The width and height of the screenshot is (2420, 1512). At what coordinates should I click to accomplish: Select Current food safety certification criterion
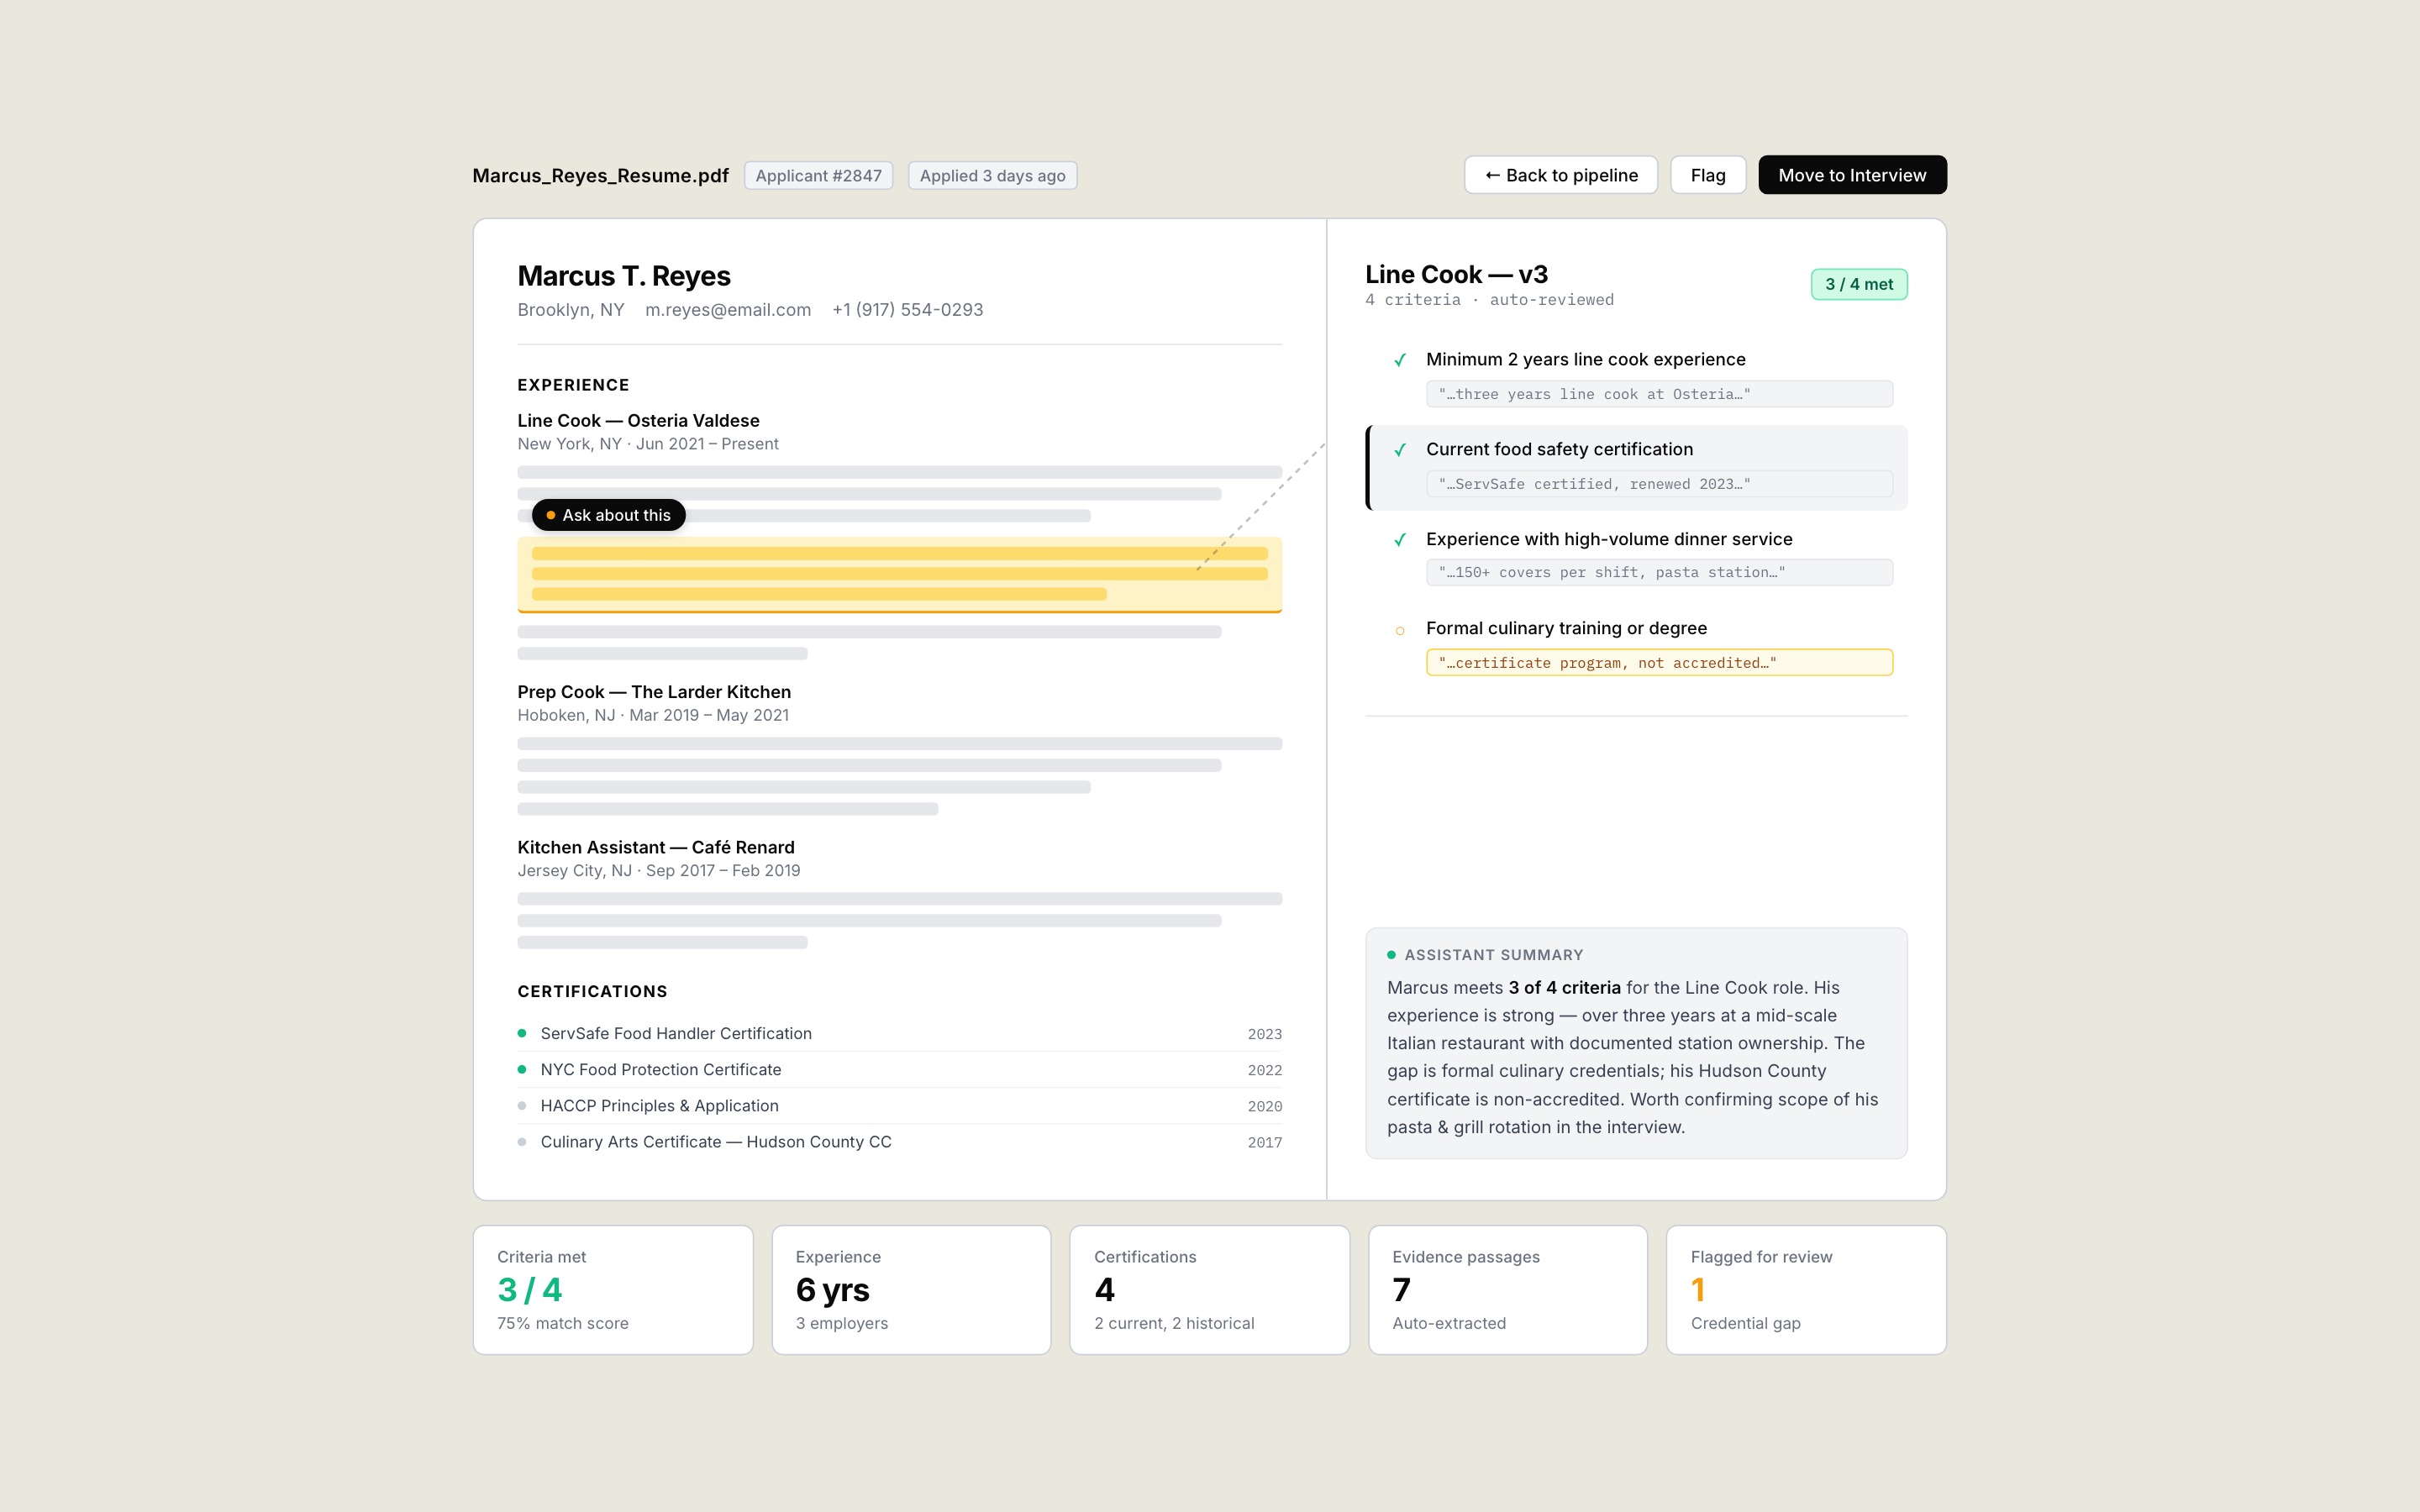click(x=1636, y=468)
